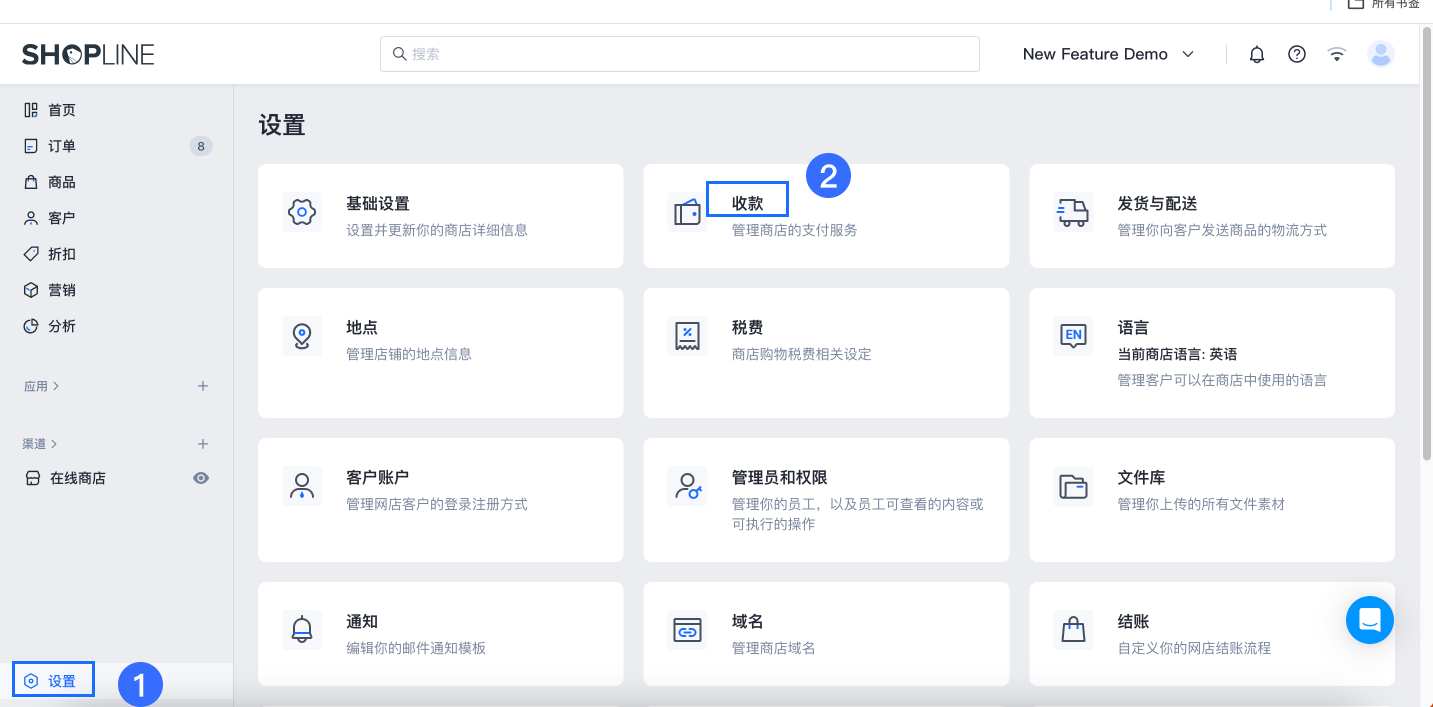Open the 营销 marketing section

point(31,290)
